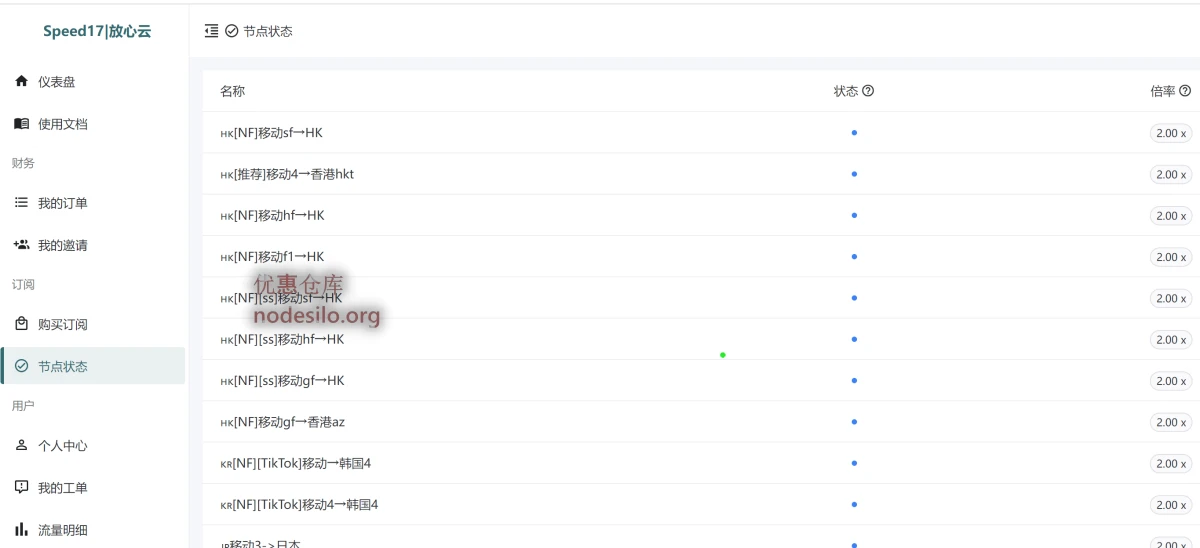1200x548 pixels.
Task: Select node [NF][ss]移动gf→HK
Action: pyautogui.click(x=282, y=381)
